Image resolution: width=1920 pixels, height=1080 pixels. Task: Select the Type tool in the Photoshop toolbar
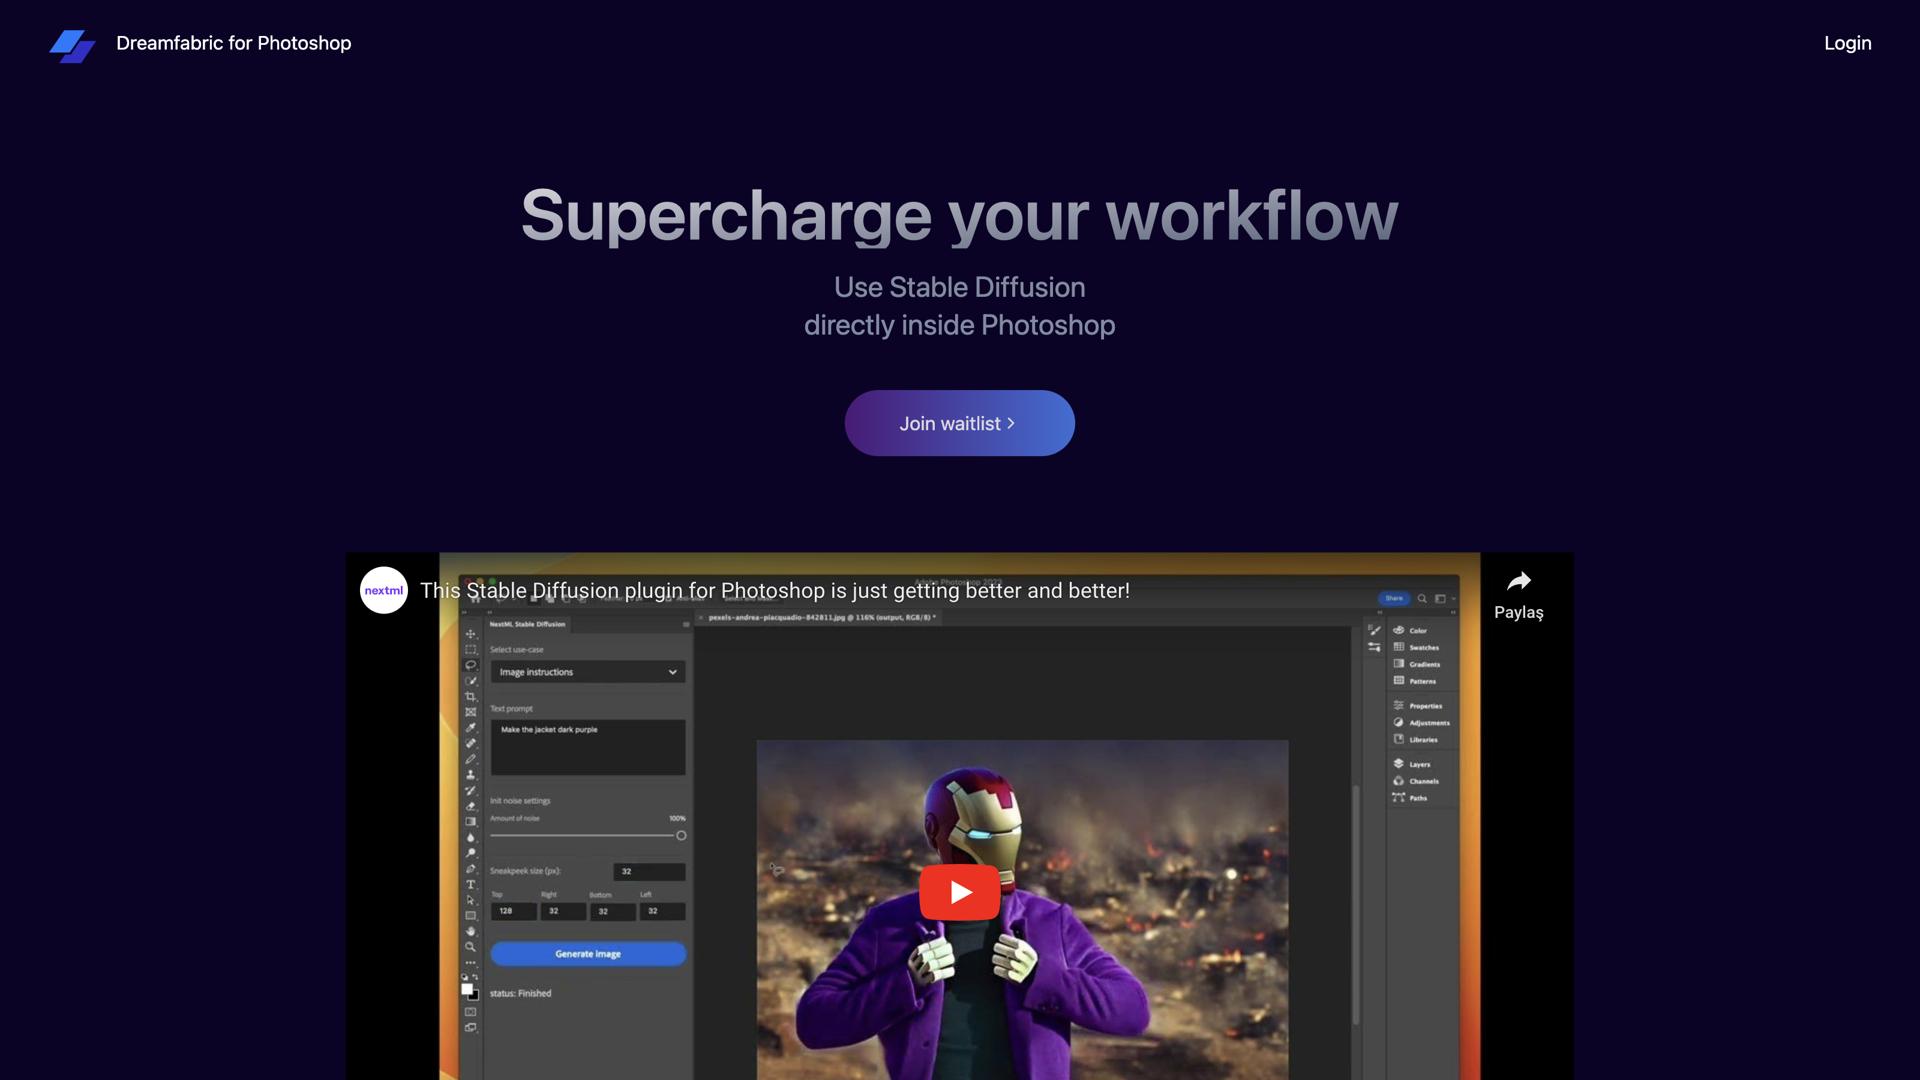[x=470, y=884]
